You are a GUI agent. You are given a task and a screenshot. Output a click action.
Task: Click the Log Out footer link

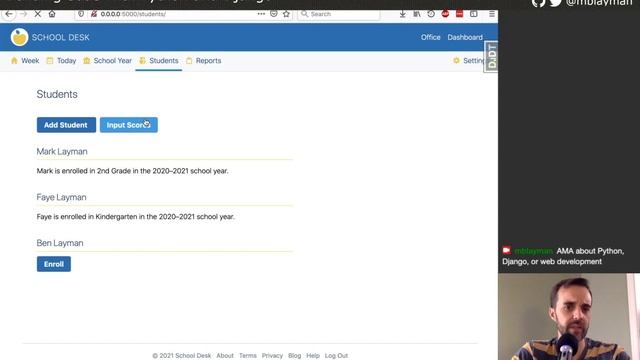click(x=336, y=356)
